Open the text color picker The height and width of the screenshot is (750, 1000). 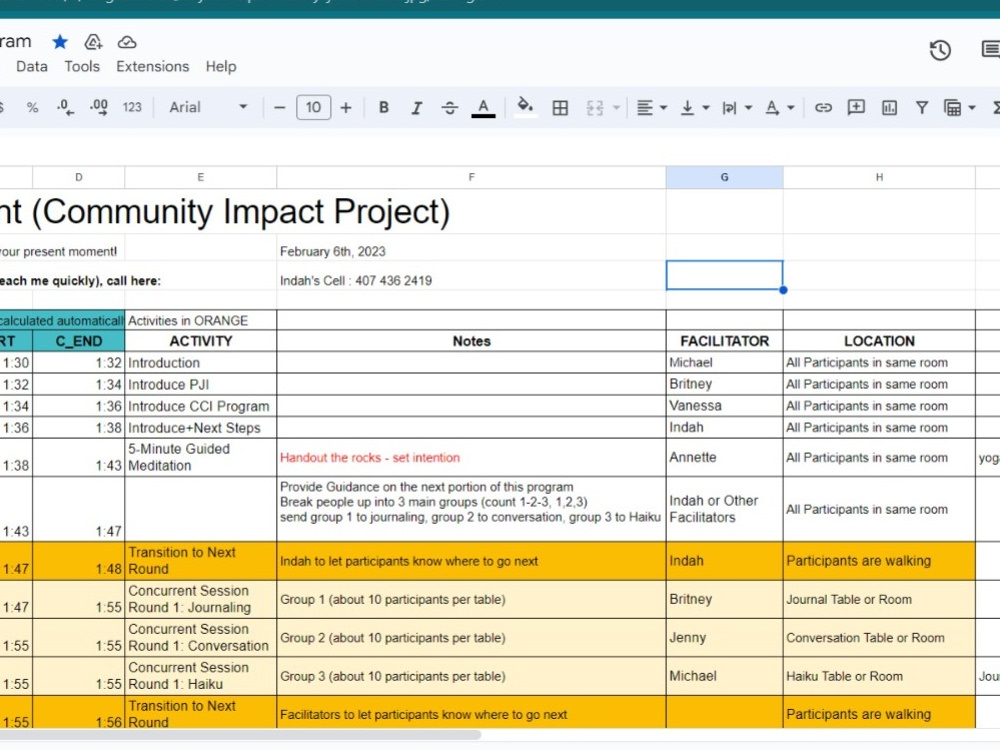(483, 108)
